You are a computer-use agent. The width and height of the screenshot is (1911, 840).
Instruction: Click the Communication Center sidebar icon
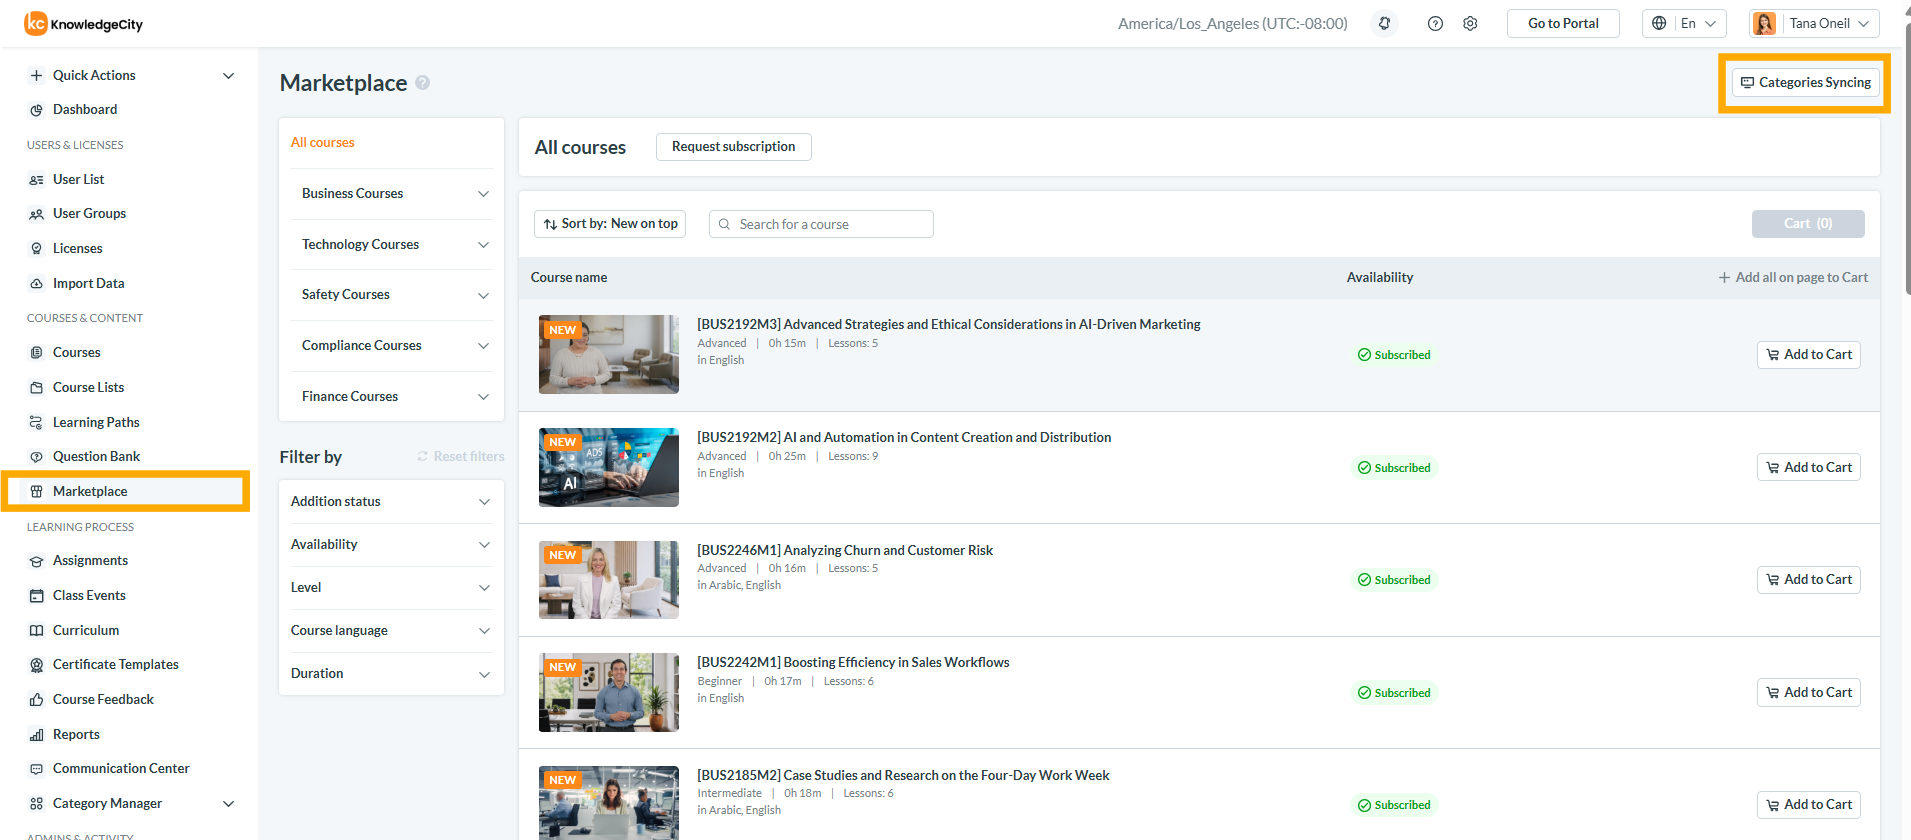pos(36,769)
